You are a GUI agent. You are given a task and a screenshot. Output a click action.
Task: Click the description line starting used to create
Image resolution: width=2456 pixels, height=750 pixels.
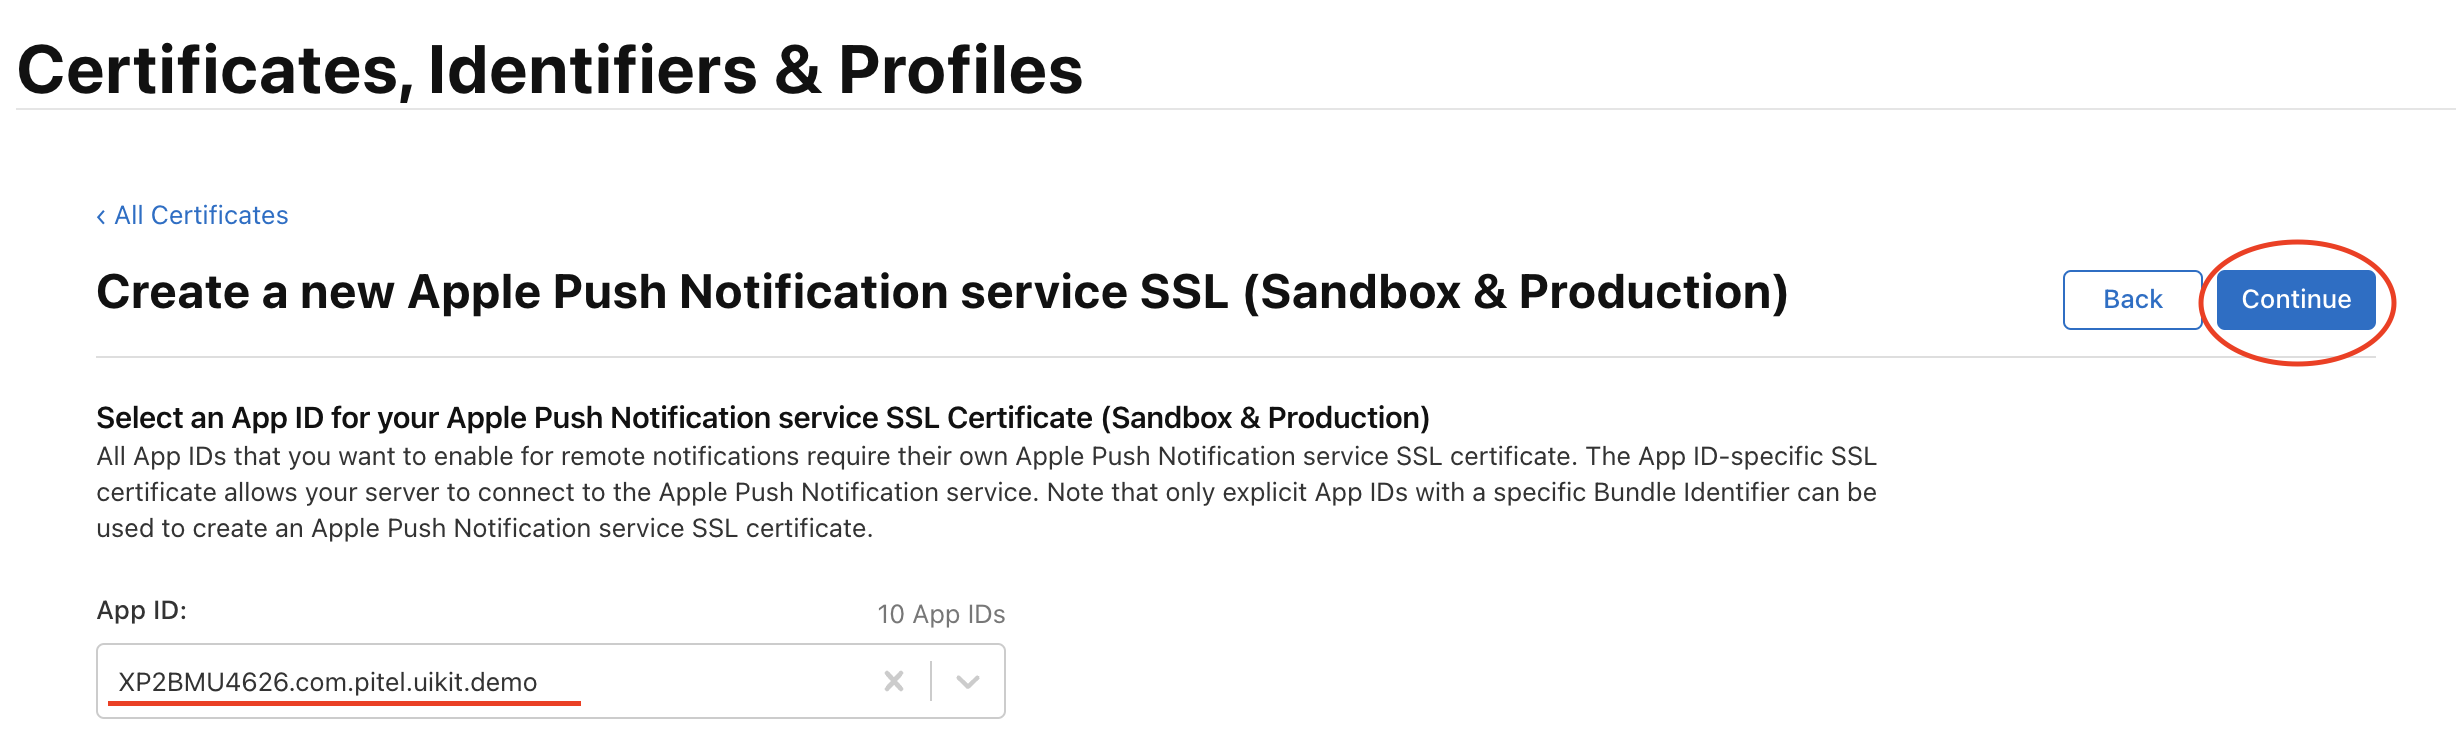pyautogui.click(x=485, y=528)
